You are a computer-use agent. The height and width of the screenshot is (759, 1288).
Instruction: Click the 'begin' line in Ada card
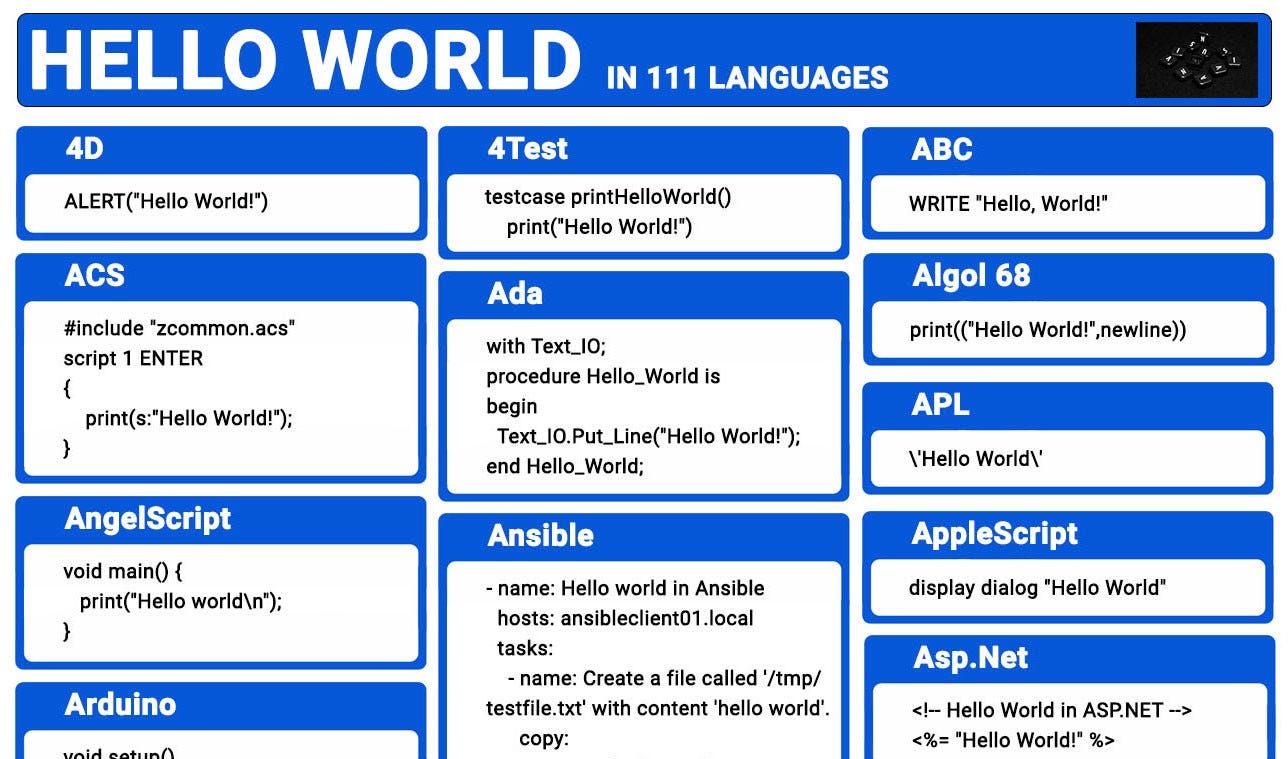[x=512, y=407]
